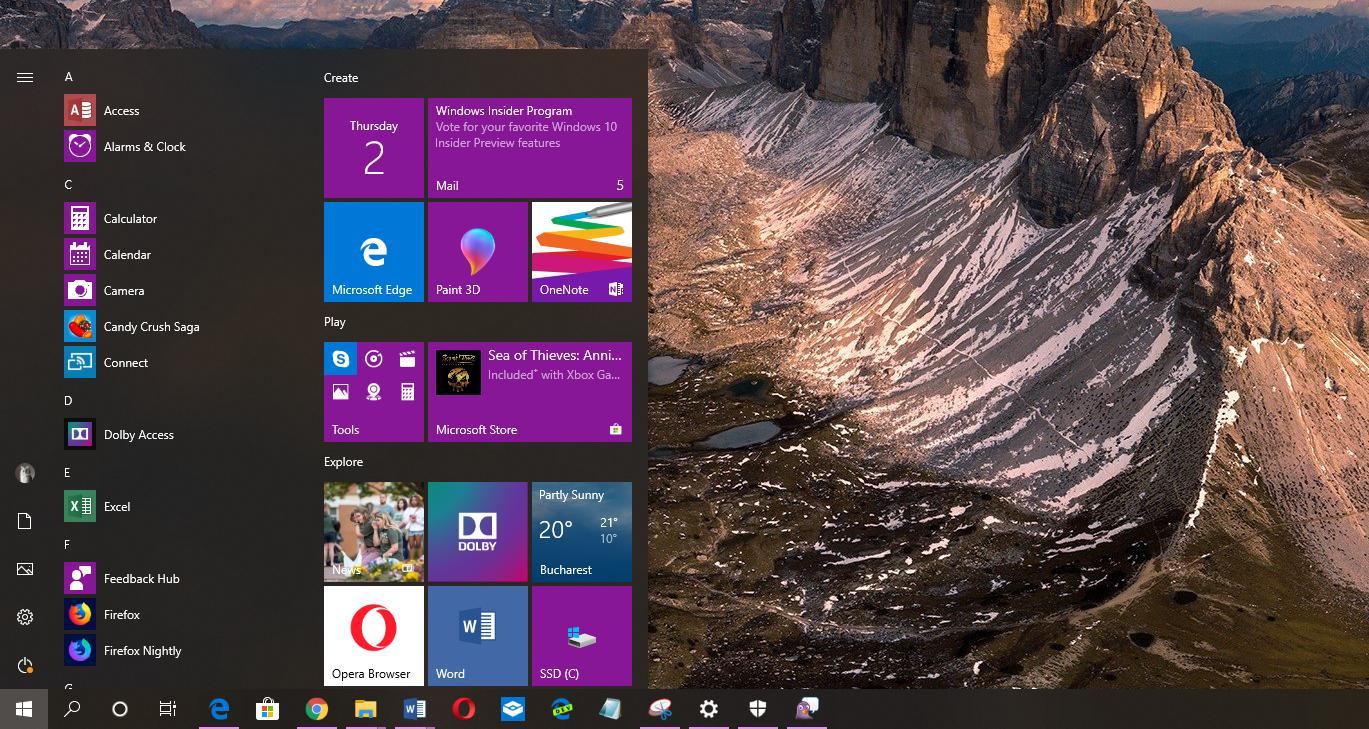Image resolution: width=1369 pixels, height=729 pixels.
Task: Switch to Edge on the taskbar
Action: [219, 709]
